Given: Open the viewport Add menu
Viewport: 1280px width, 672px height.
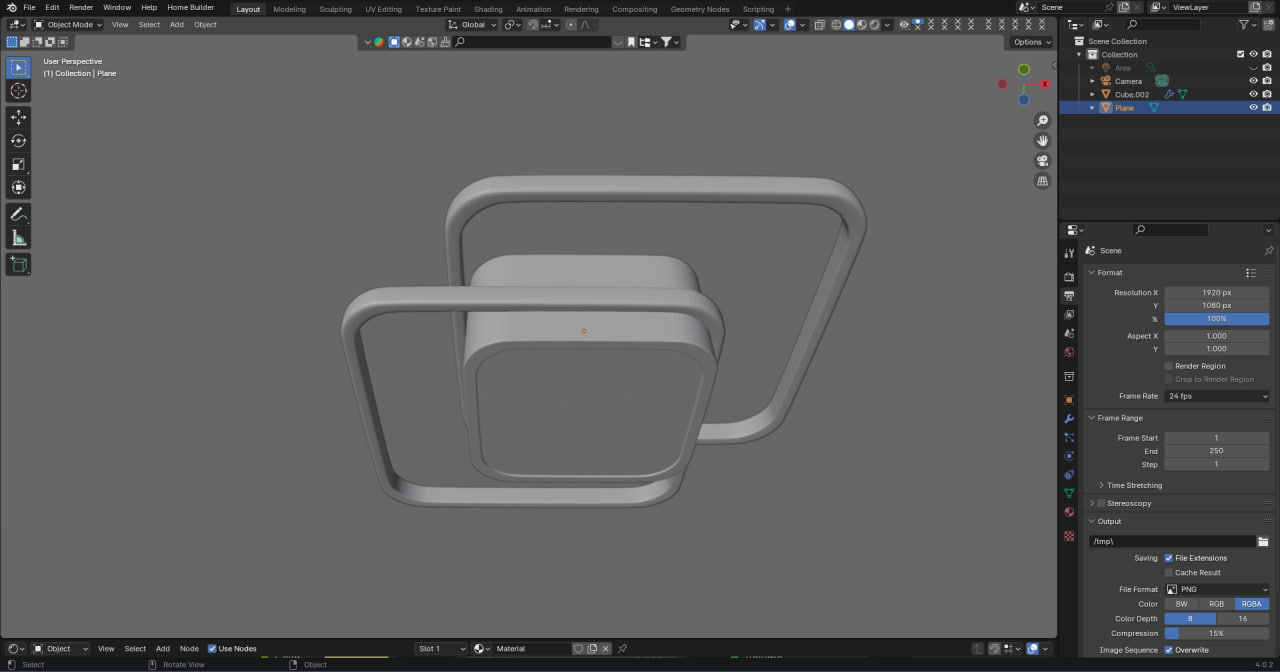Looking at the screenshot, I should pyautogui.click(x=176, y=24).
